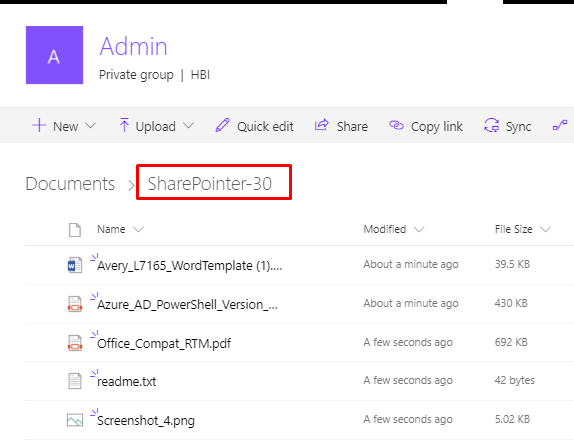Click Copy link in the command bar

(x=426, y=126)
